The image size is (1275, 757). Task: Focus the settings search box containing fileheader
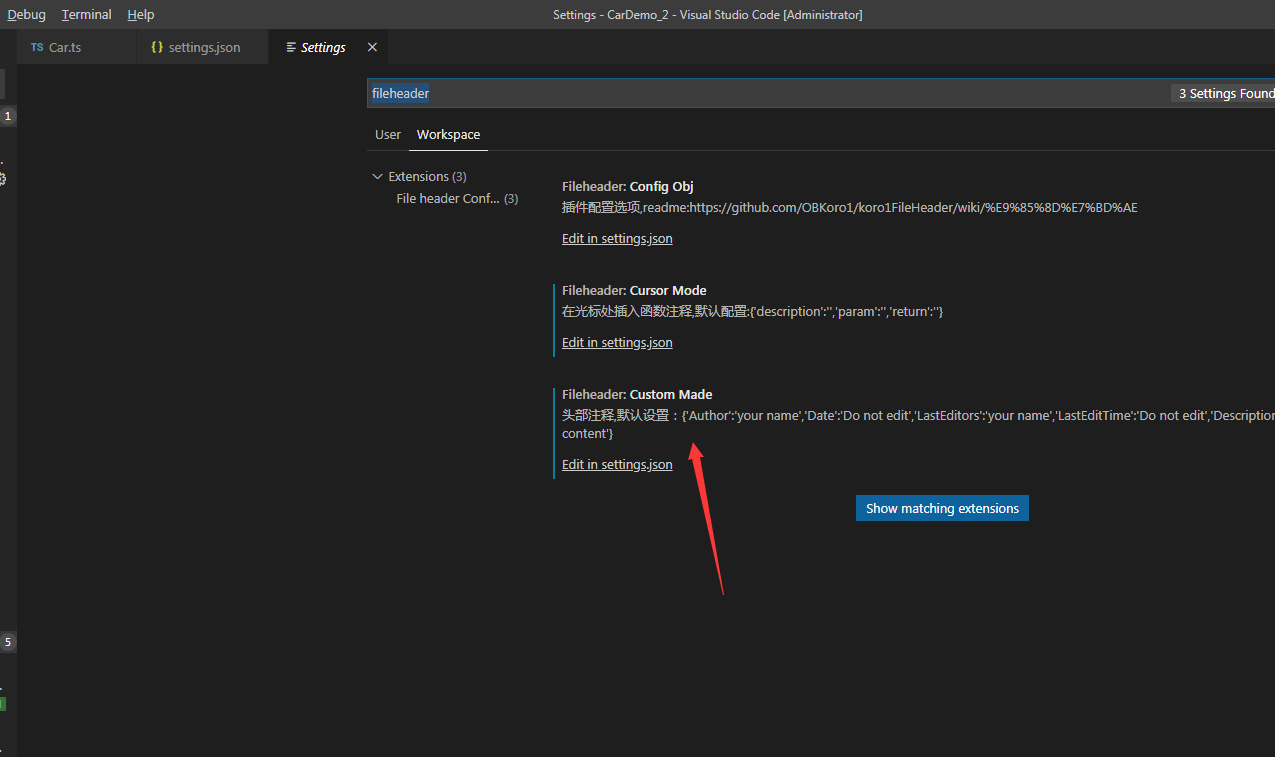[820, 93]
